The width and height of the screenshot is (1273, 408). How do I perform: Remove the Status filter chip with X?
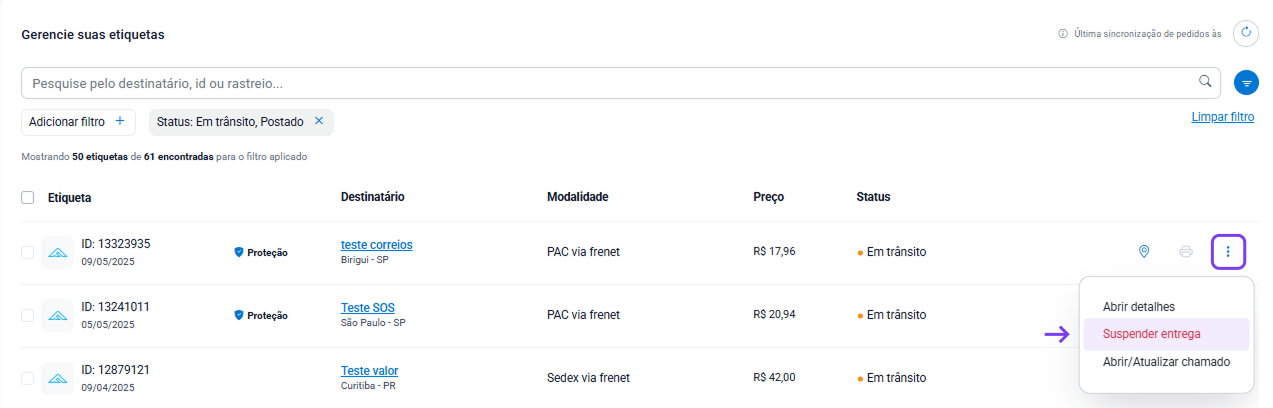(x=319, y=121)
